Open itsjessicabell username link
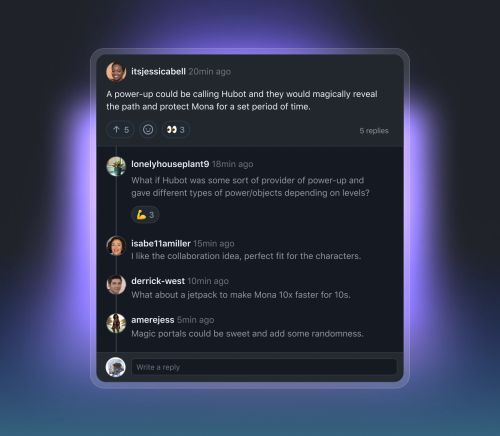Image resolution: width=500 pixels, height=436 pixels. [158, 72]
